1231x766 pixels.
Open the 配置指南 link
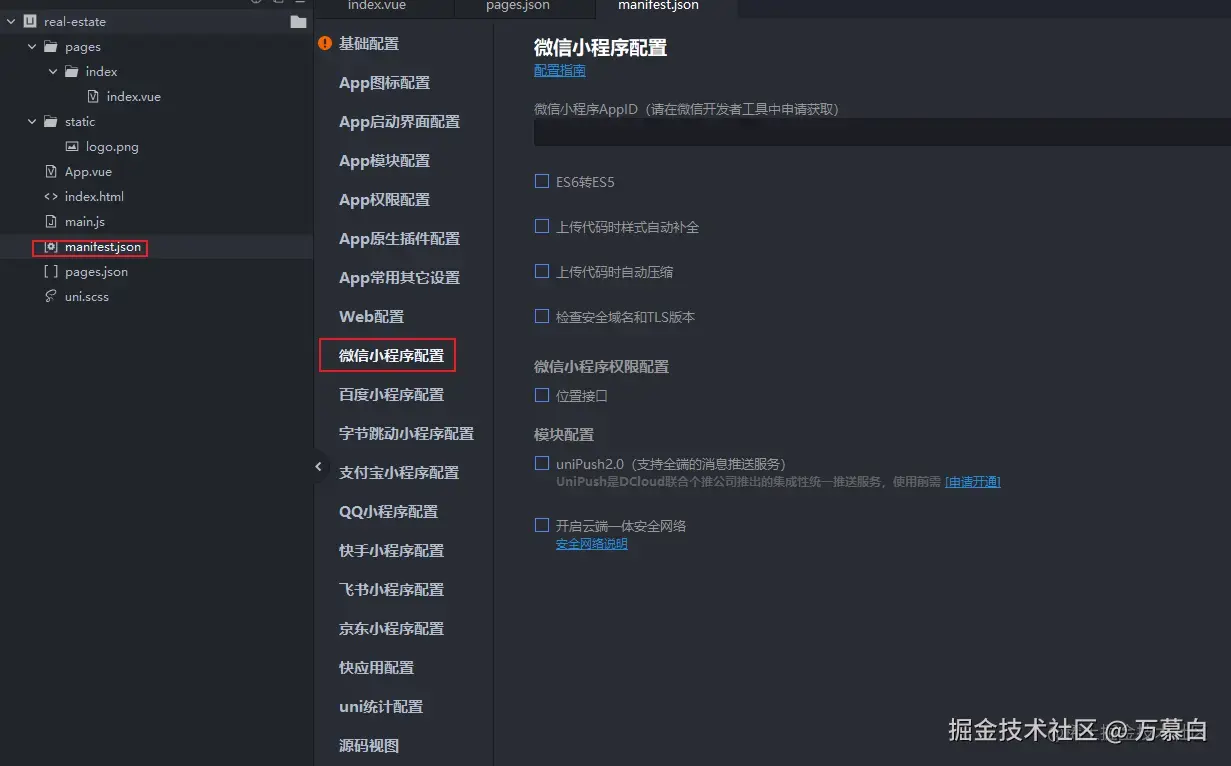560,71
